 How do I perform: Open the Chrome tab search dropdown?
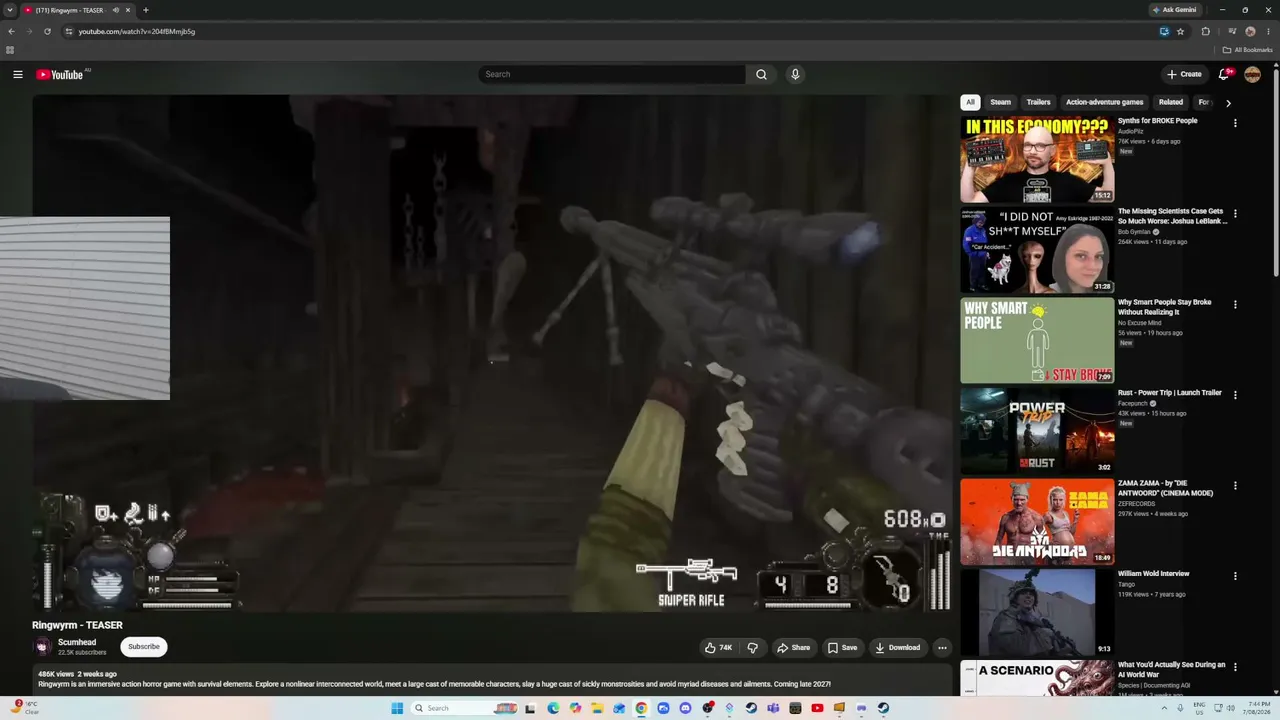coord(9,10)
